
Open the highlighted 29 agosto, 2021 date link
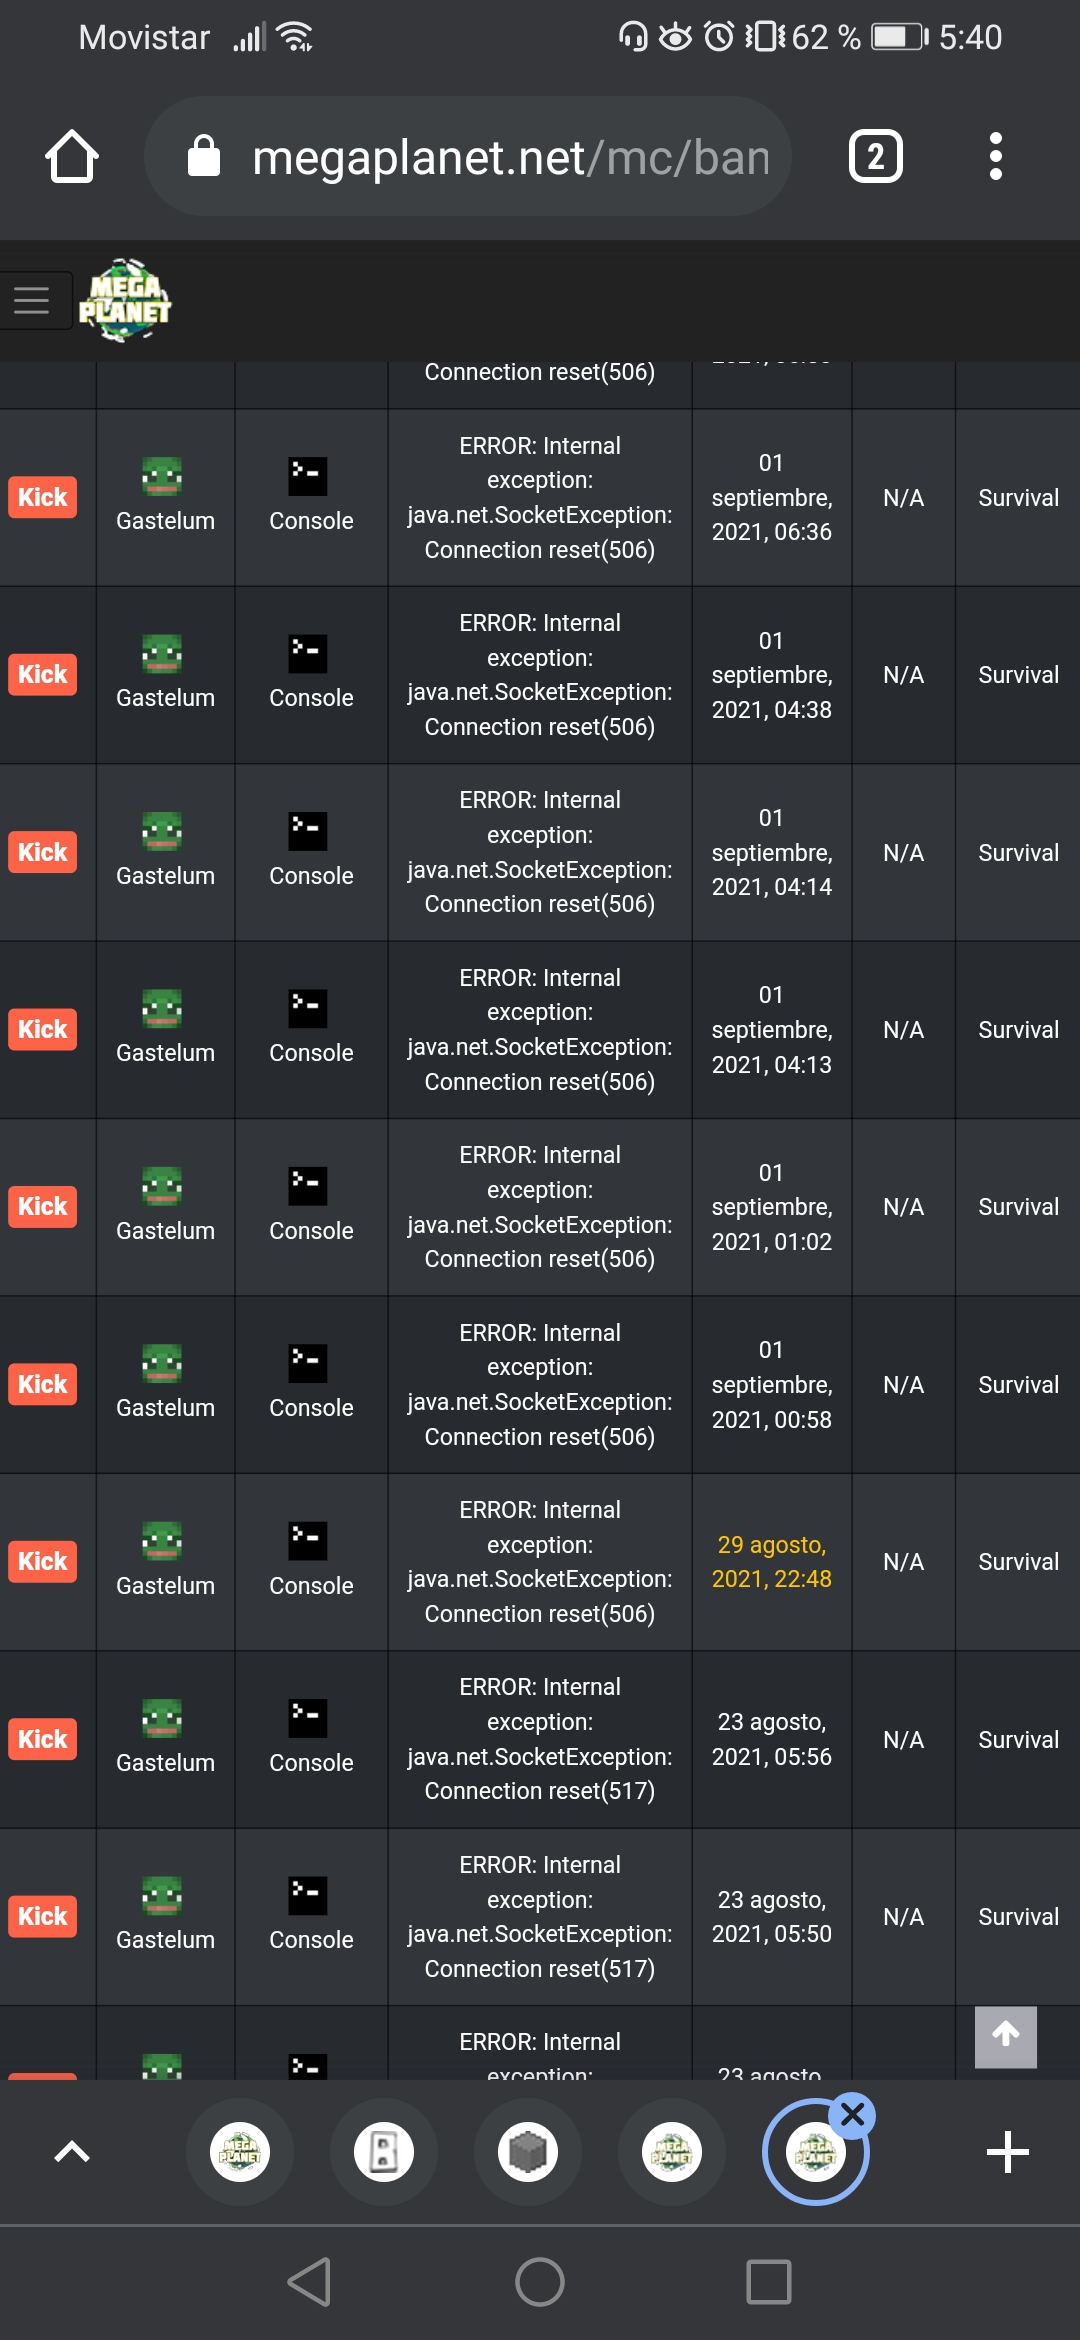pos(771,1561)
